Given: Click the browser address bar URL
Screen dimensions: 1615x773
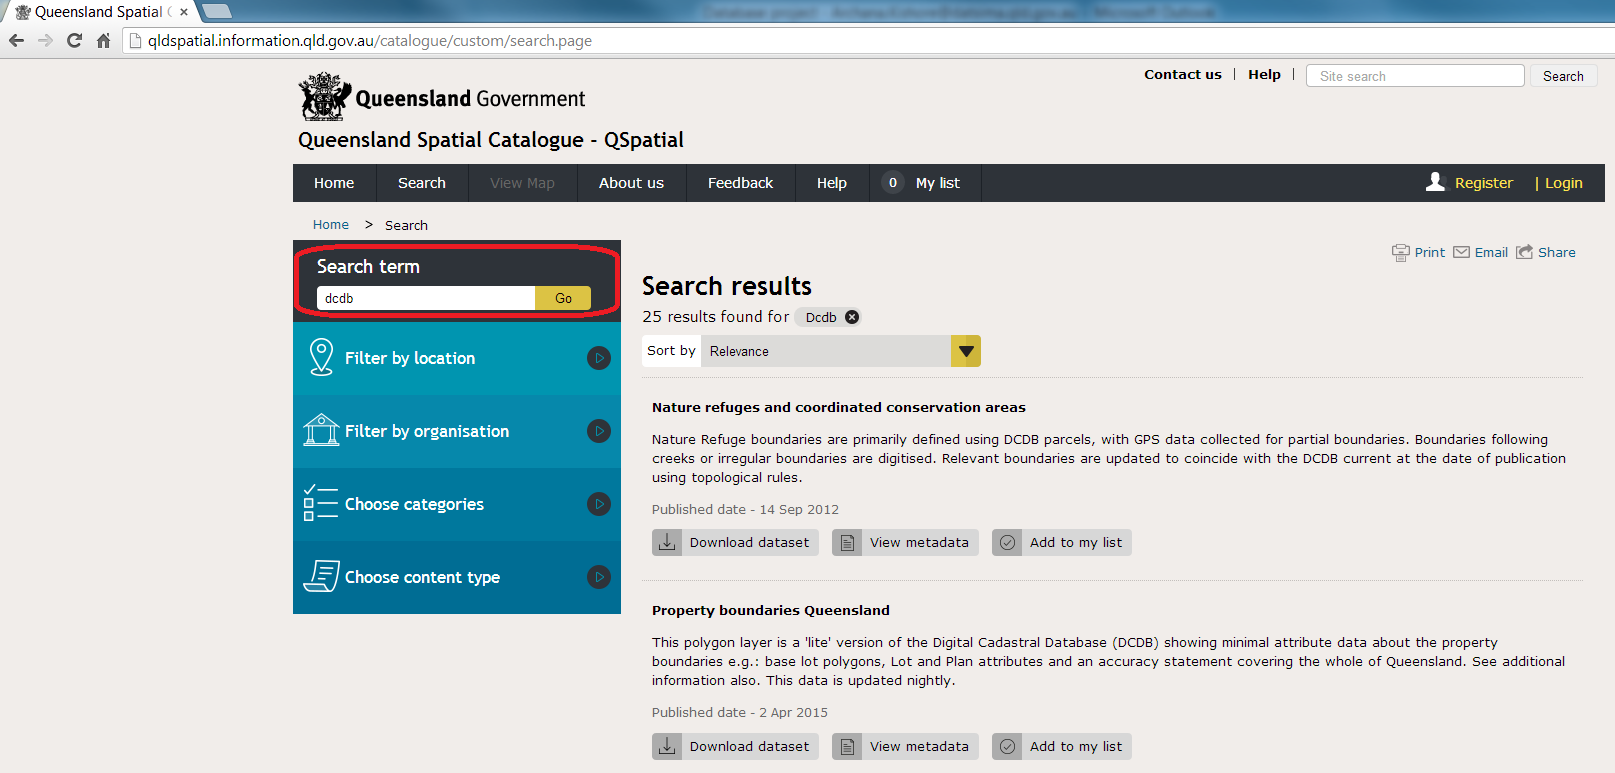Looking at the screenshot, I should coord(370,41).
